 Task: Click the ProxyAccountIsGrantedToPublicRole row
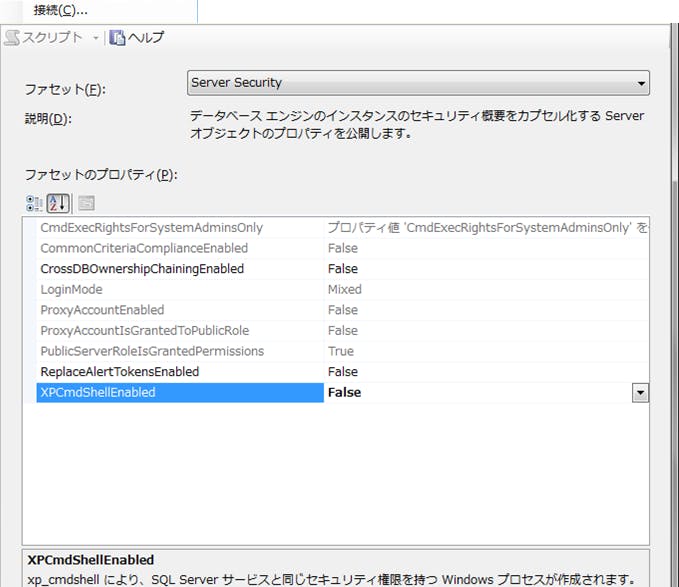click(x=144, y=331)
